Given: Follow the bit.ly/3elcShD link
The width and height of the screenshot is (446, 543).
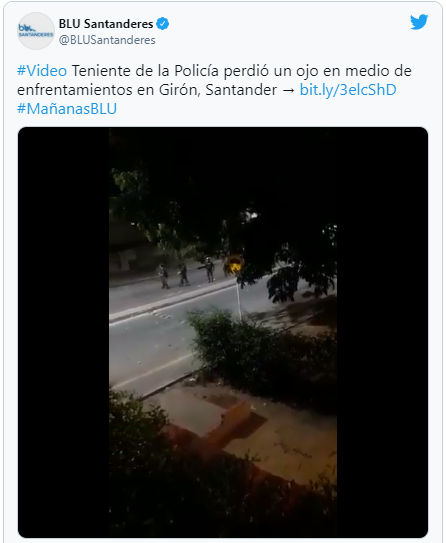Looking at the screenshot, I should (x=348, y=90).
